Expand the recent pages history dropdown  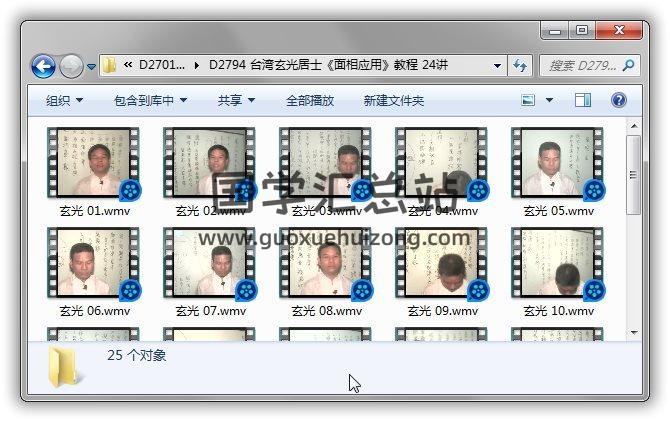(91, 67)
